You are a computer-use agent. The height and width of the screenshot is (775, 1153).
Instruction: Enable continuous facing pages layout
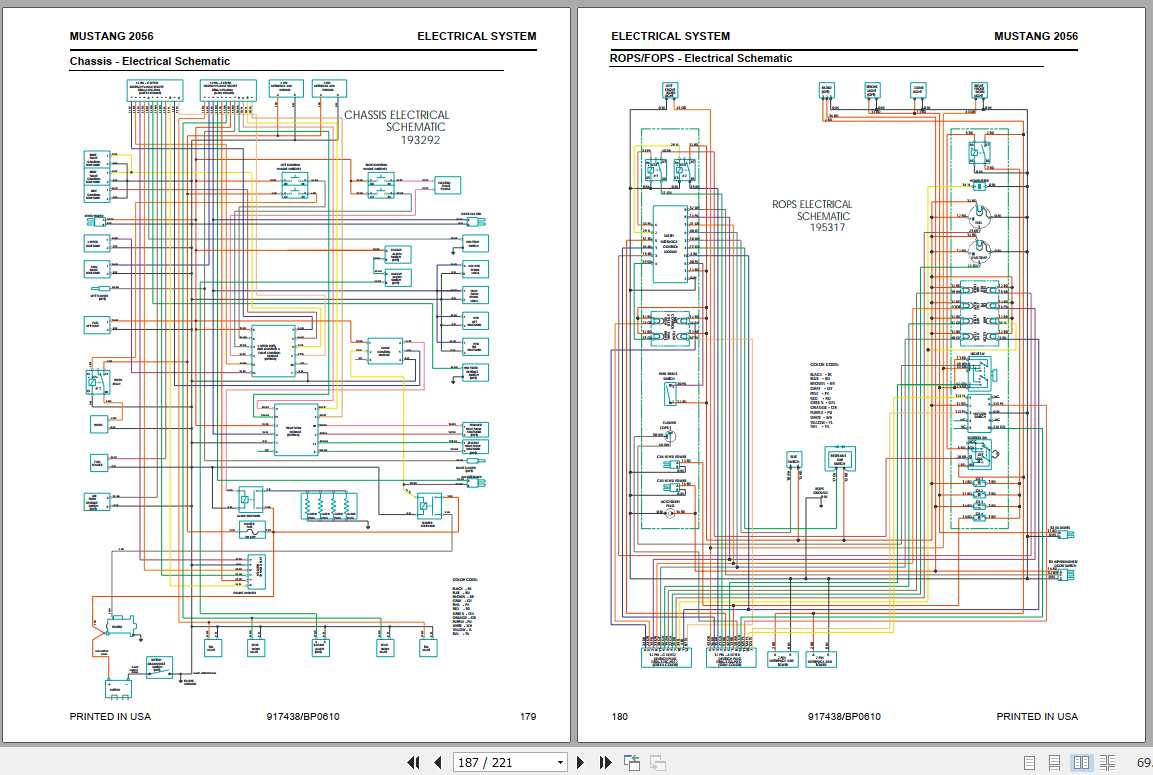pos(1108,762)
